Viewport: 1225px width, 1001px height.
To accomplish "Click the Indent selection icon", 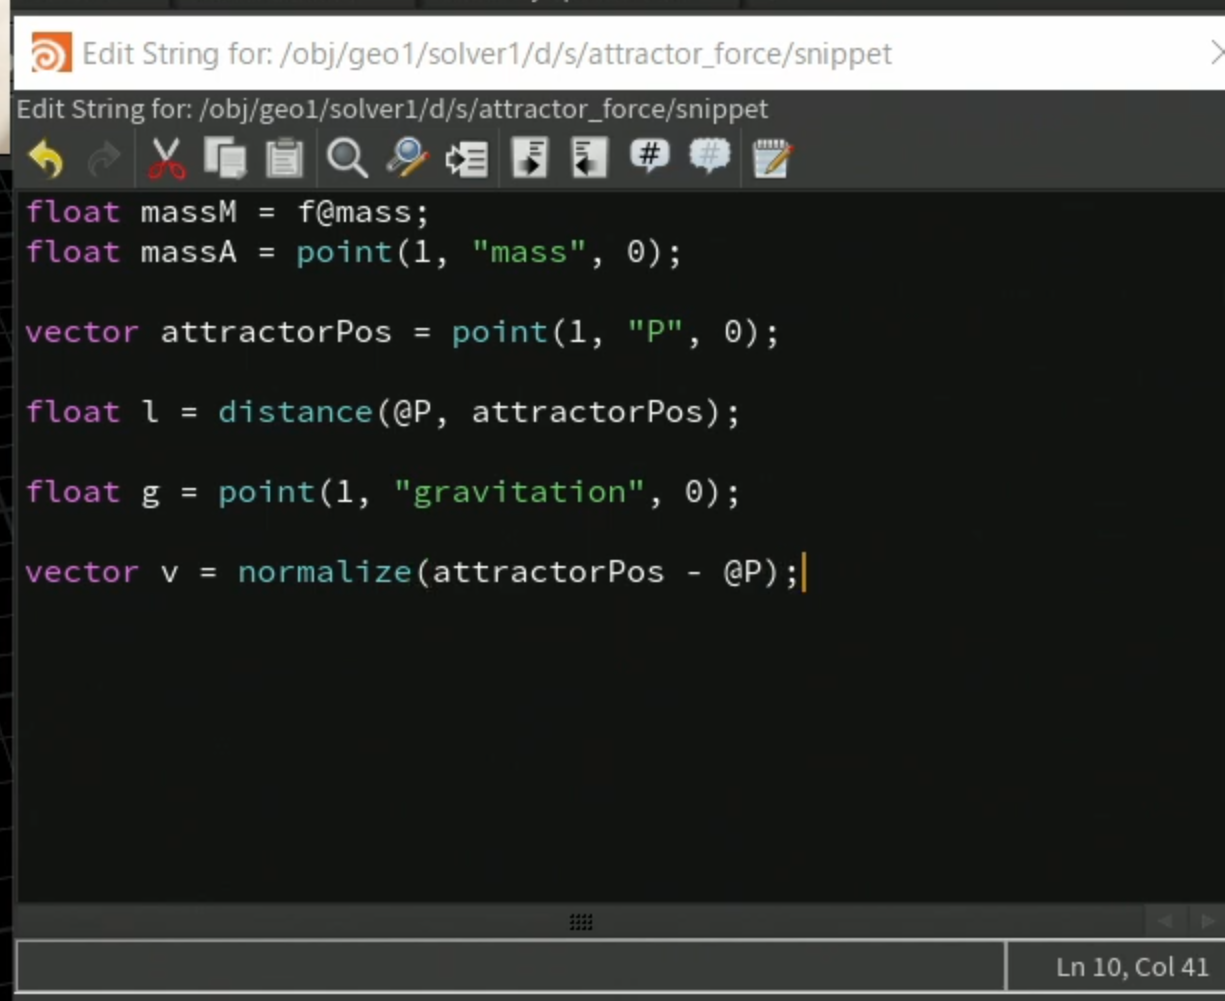I will 530,158.
